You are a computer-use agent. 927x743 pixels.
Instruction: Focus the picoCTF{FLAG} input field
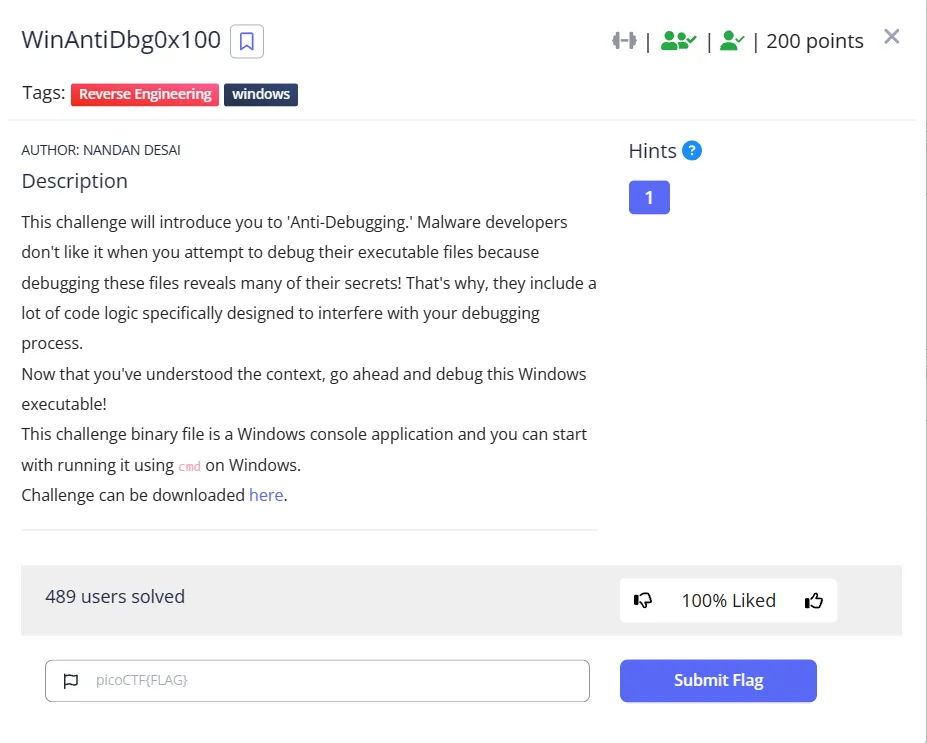pyautogui.click(x=330, y=681)
